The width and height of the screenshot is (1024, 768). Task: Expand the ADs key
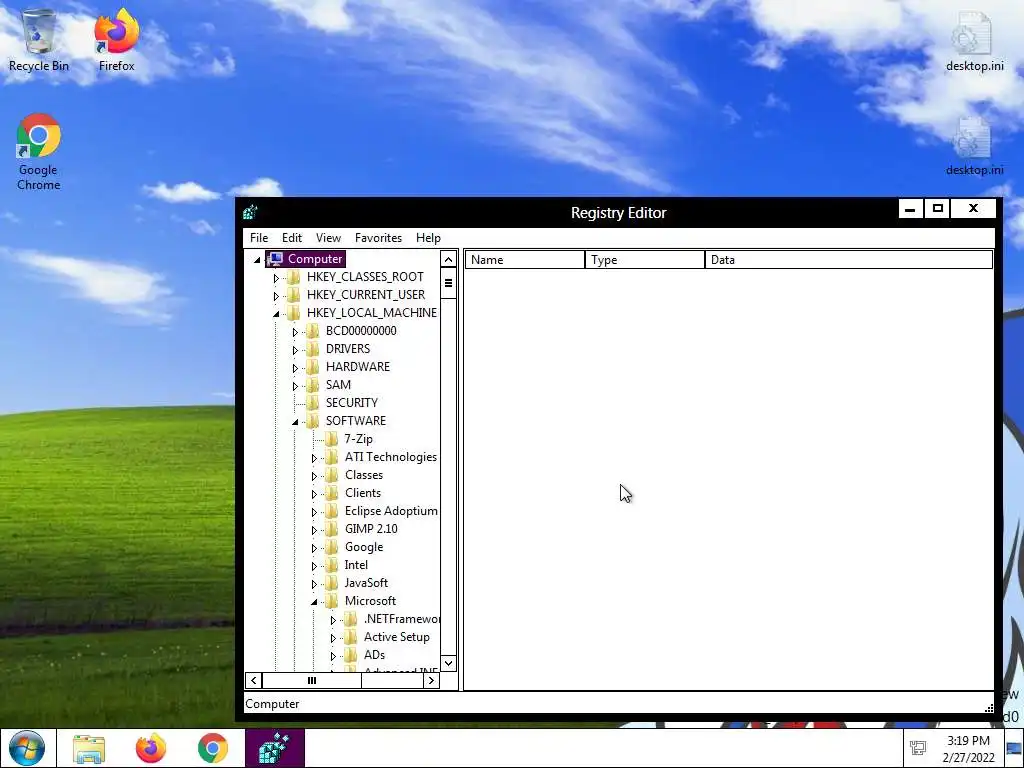pyautogui.click(x=333, y=656)
